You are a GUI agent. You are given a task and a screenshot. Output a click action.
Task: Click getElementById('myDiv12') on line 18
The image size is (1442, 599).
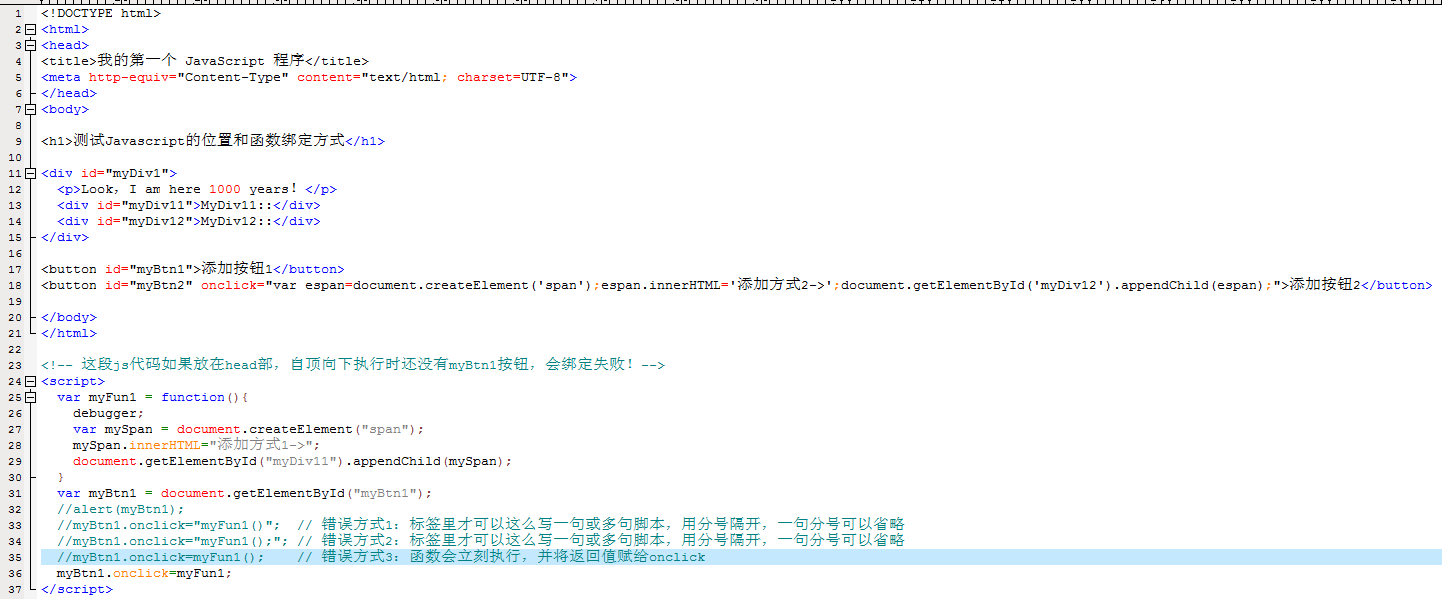click(x=1009, y=286)
